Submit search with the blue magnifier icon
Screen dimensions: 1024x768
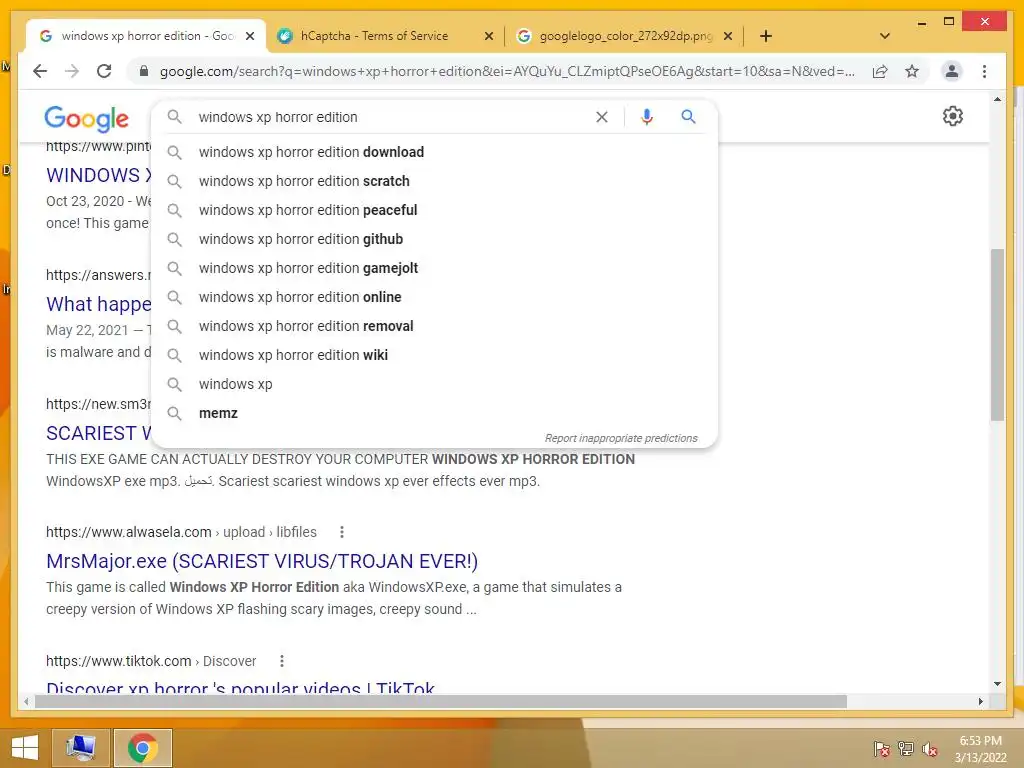688,117
